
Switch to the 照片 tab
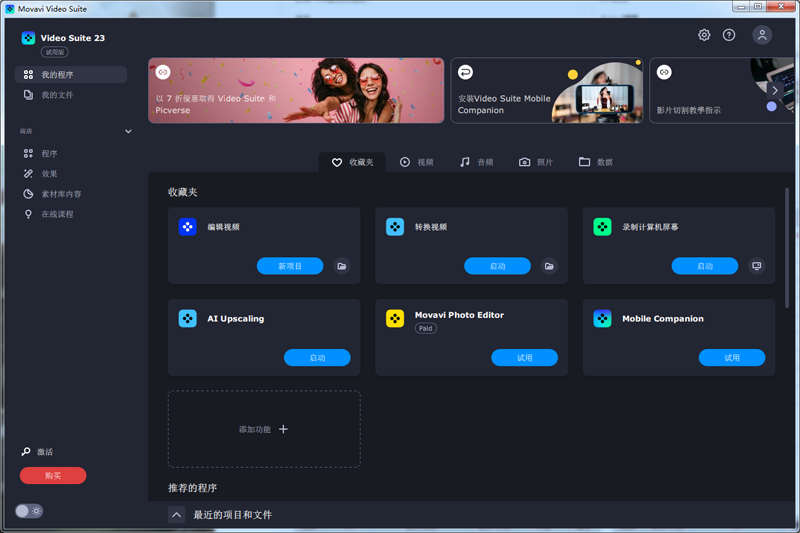536,162
